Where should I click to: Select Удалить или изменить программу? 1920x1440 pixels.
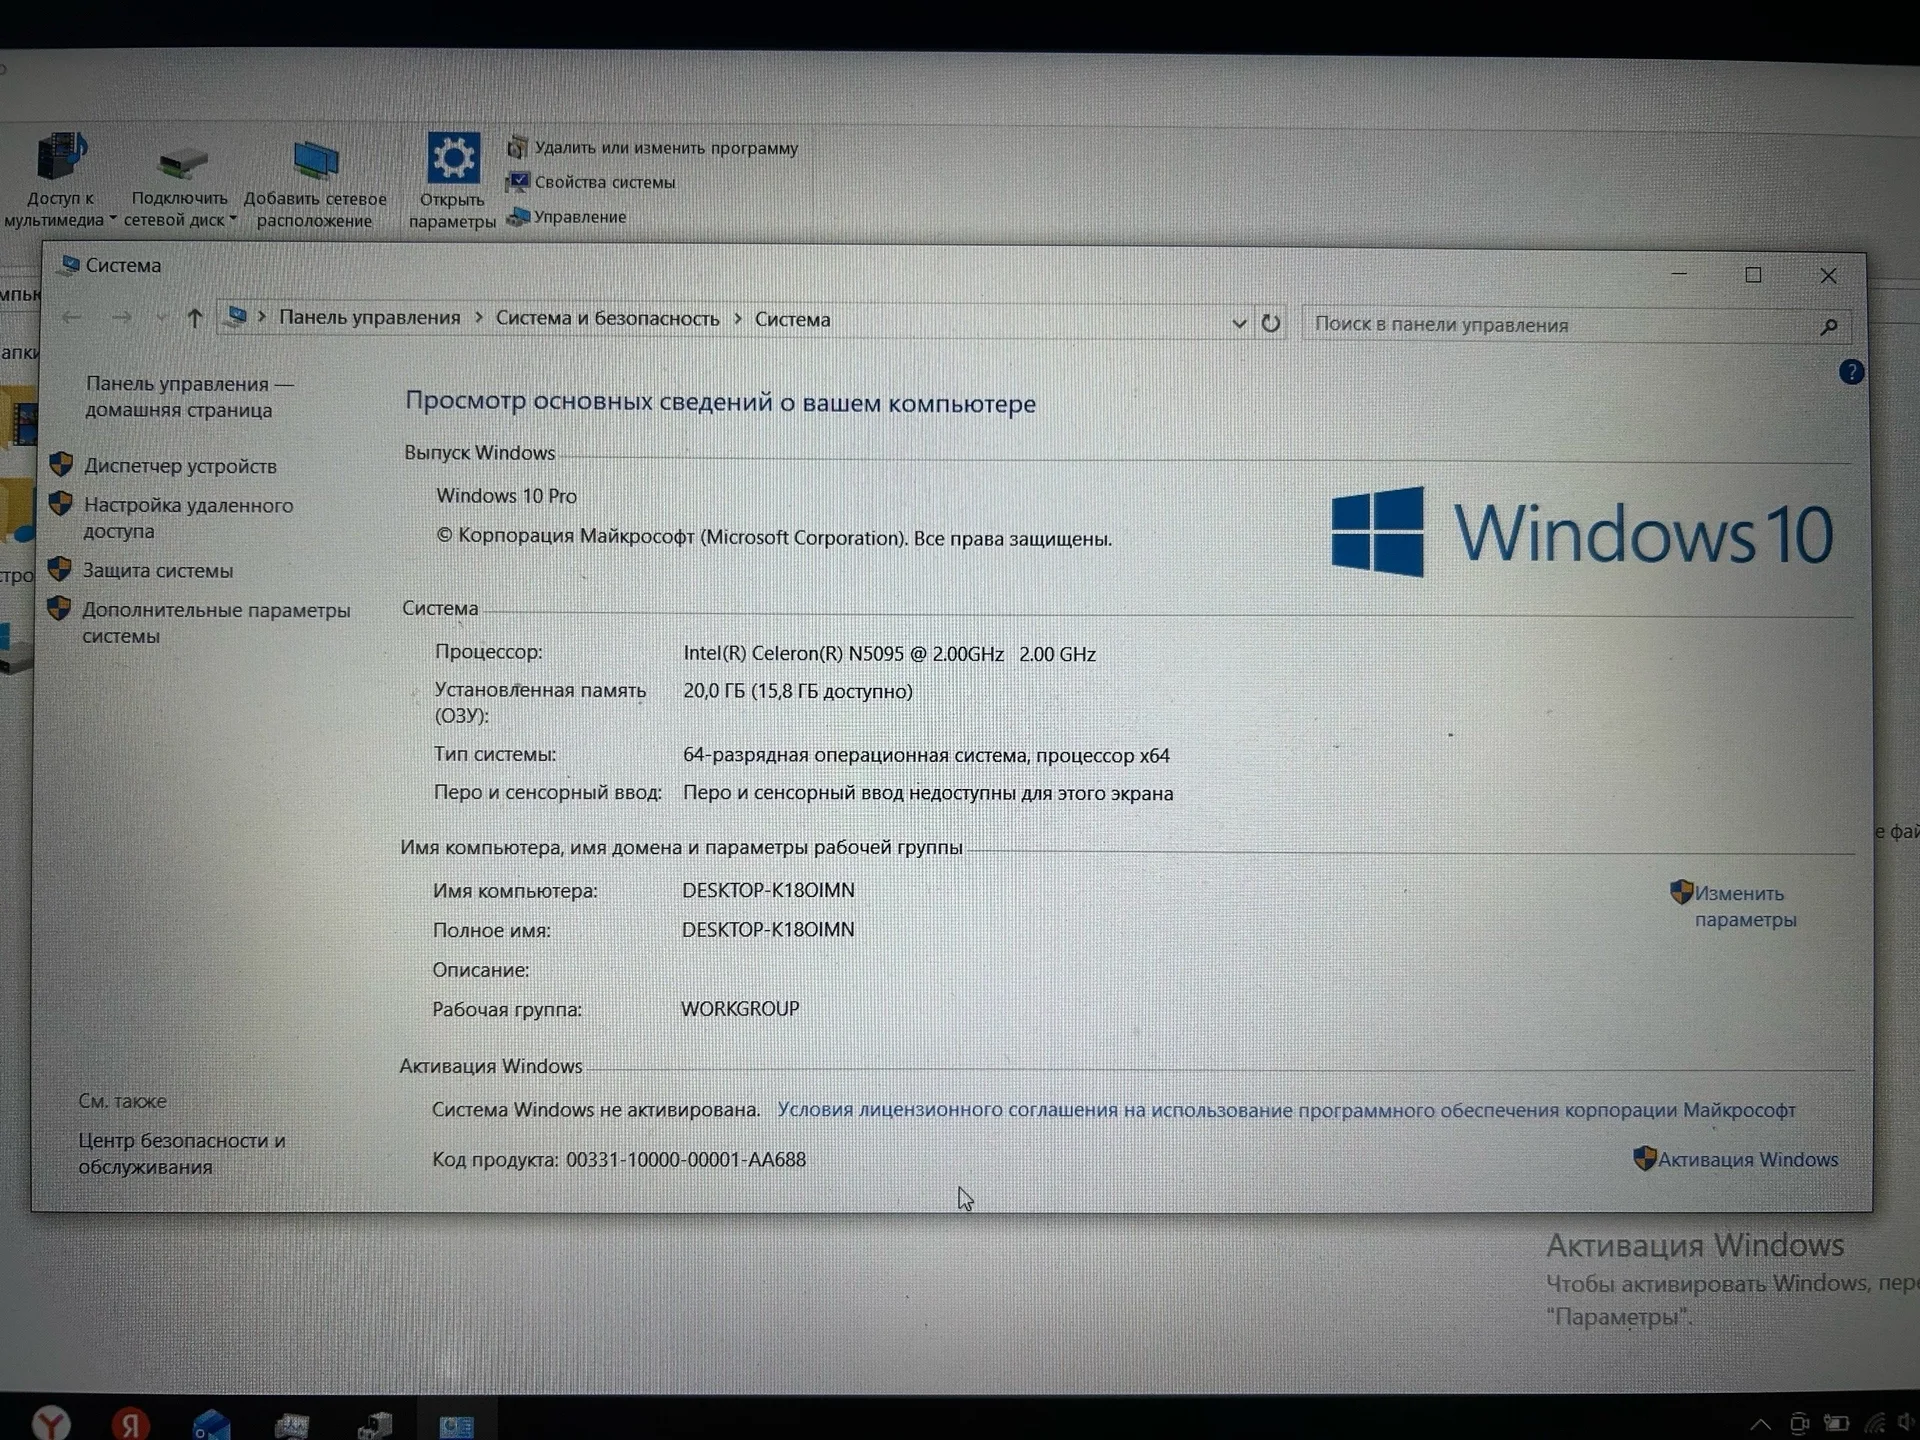coord(653,148)
